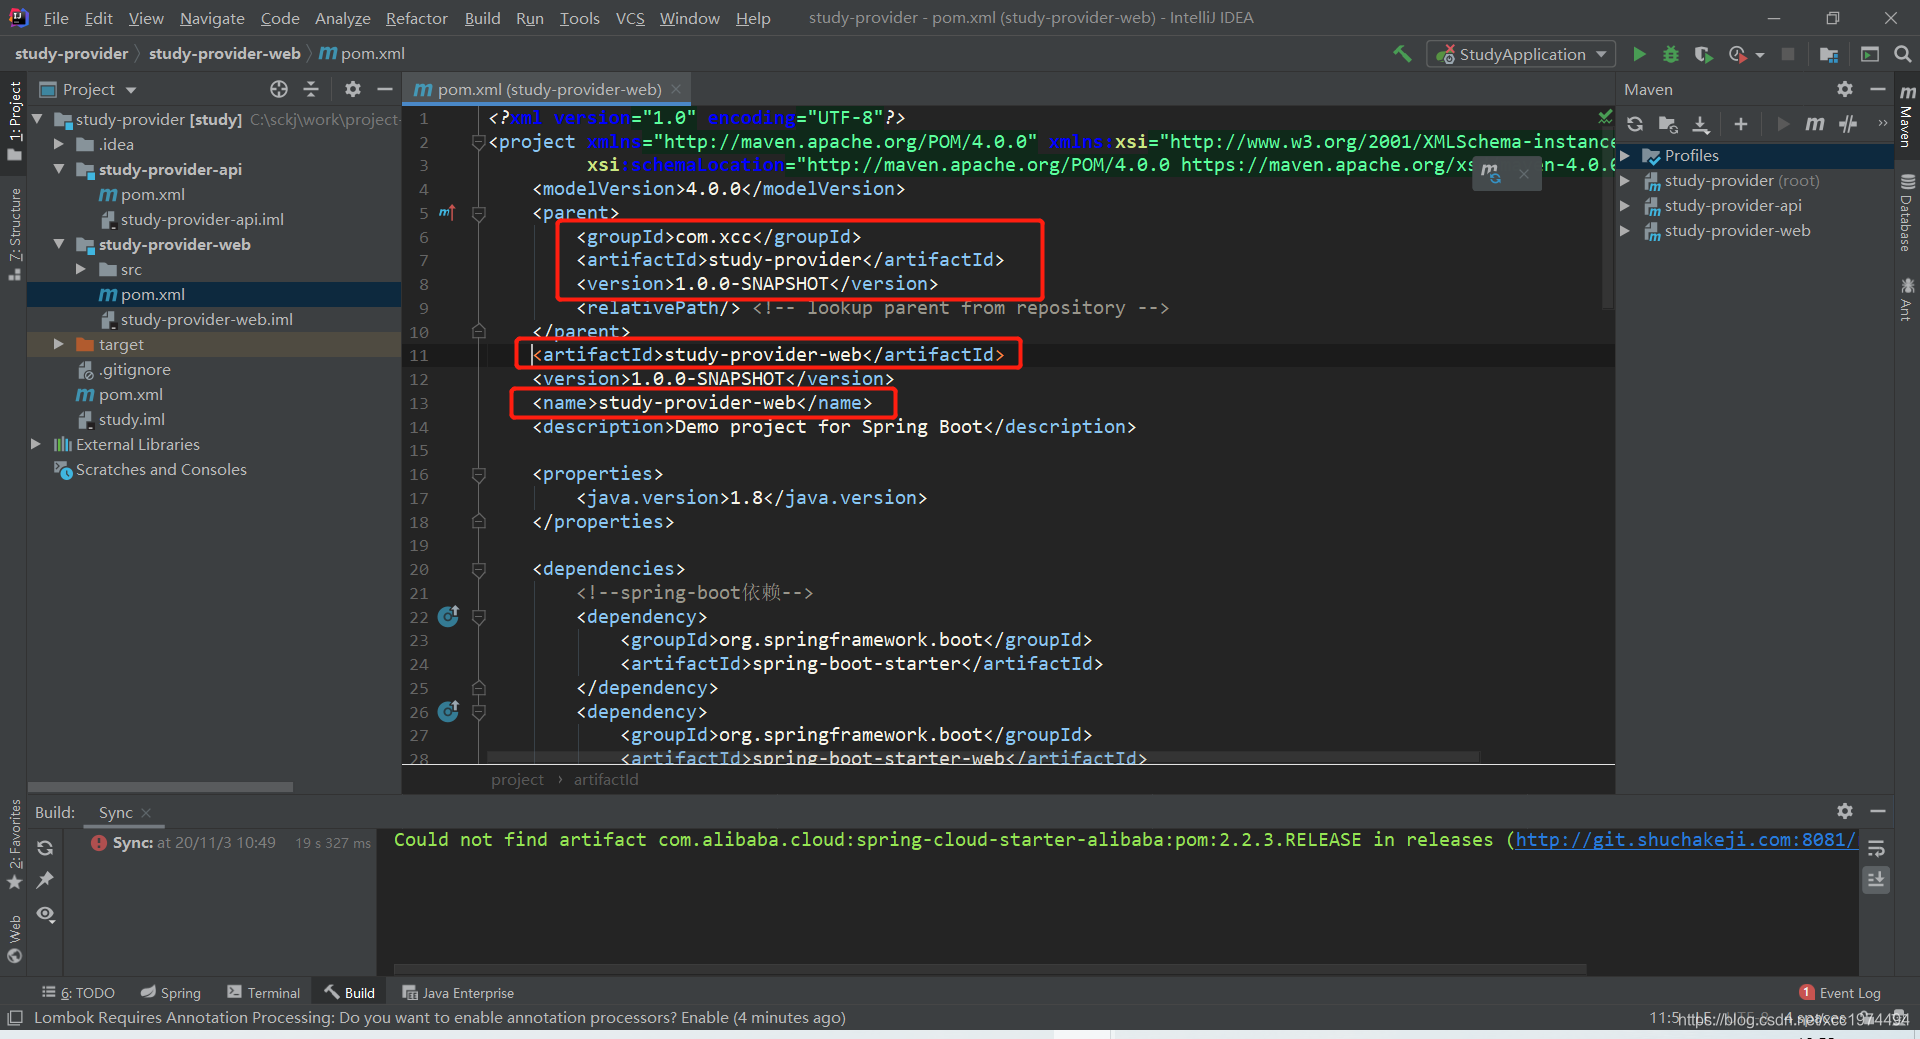
Task: Switch to the Terminal tool tab
Action: coord(263,993)
